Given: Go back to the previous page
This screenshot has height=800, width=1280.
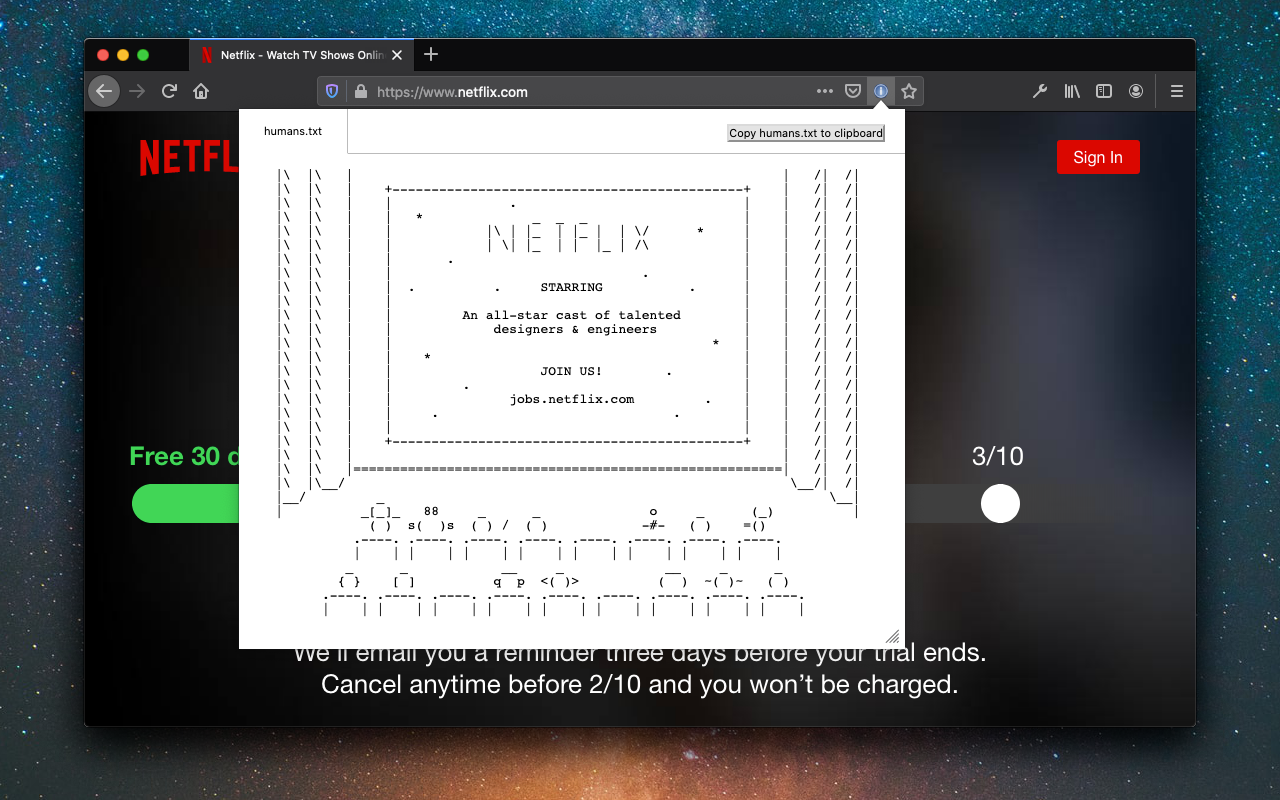Looking at the screenshot, I should coord(104,91).
